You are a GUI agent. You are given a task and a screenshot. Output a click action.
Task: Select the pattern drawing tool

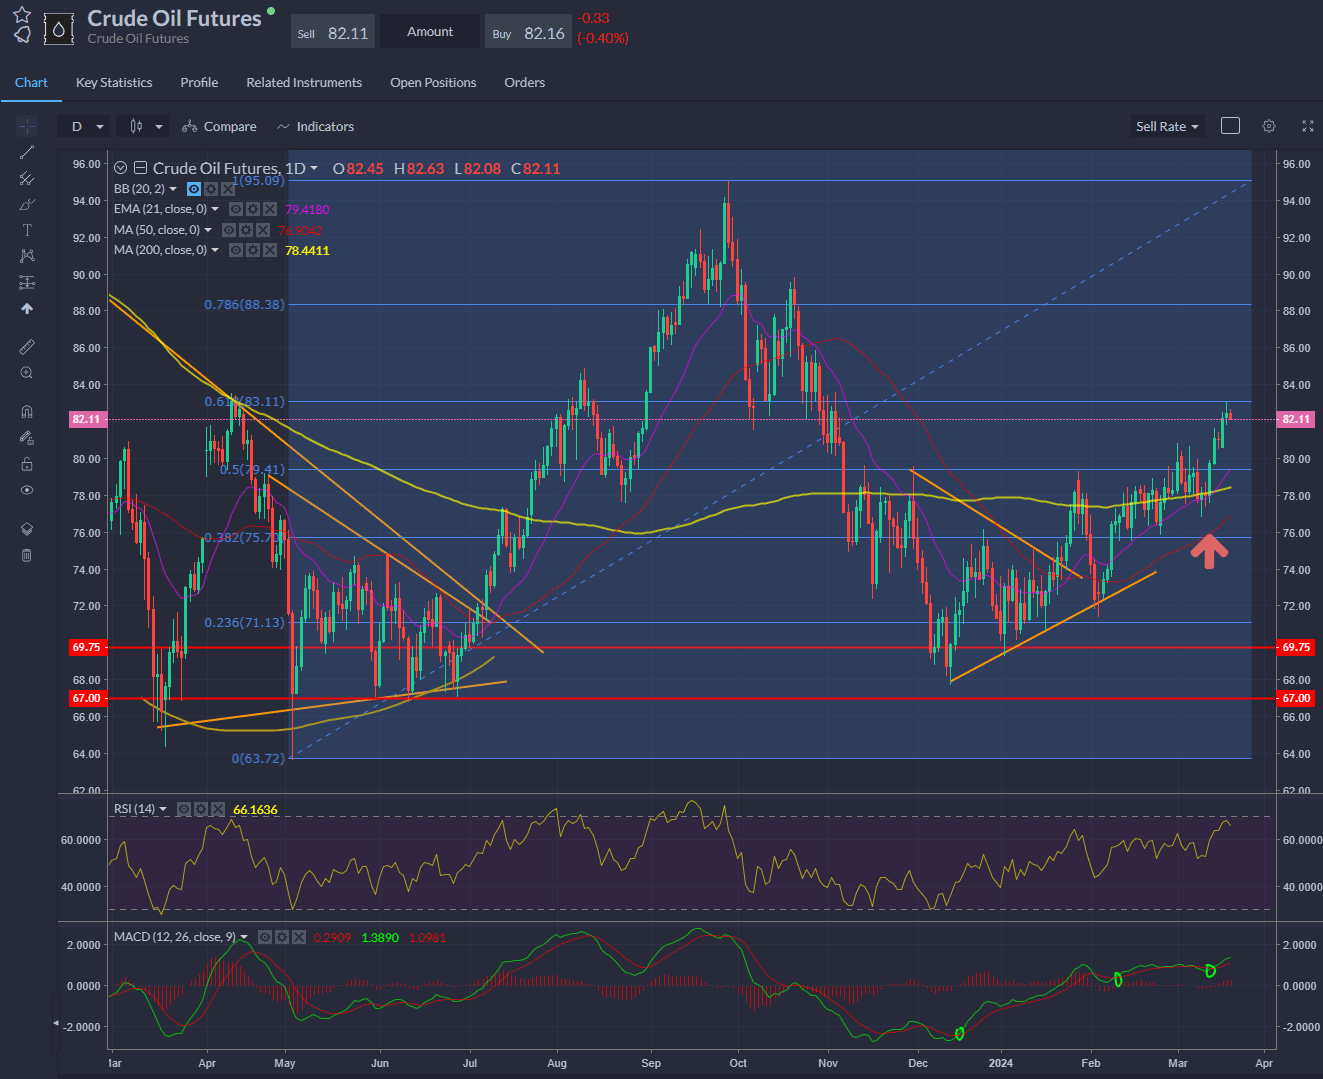27,256
